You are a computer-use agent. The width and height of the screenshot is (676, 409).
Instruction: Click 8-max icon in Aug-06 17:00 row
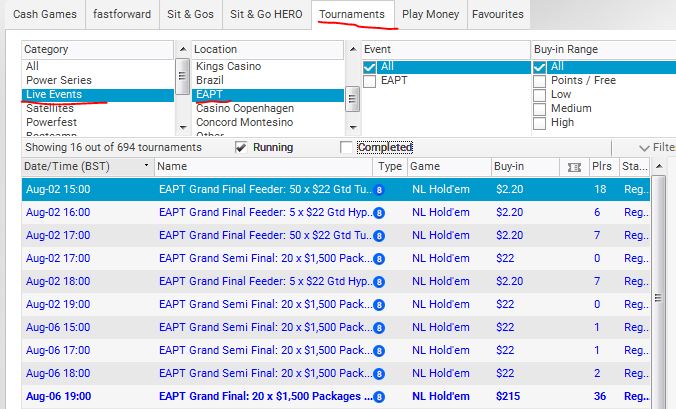[379, 351]
